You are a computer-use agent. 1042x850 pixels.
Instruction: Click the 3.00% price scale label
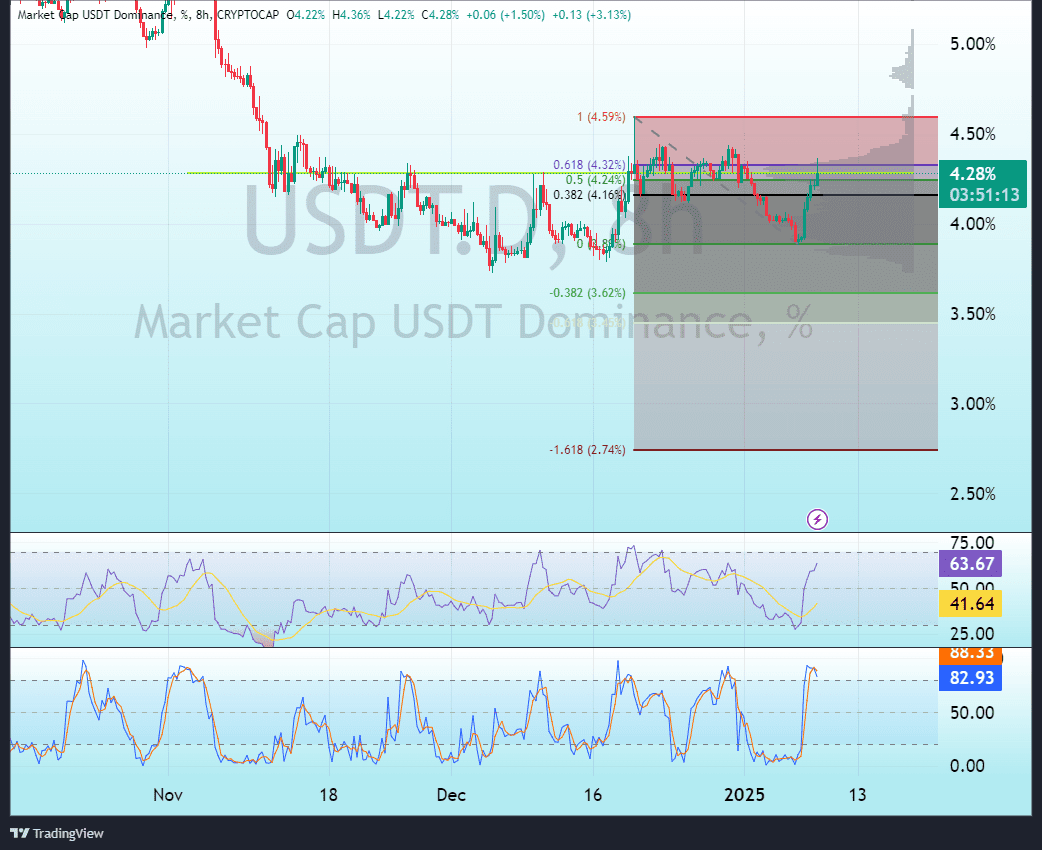click(972, 404)
